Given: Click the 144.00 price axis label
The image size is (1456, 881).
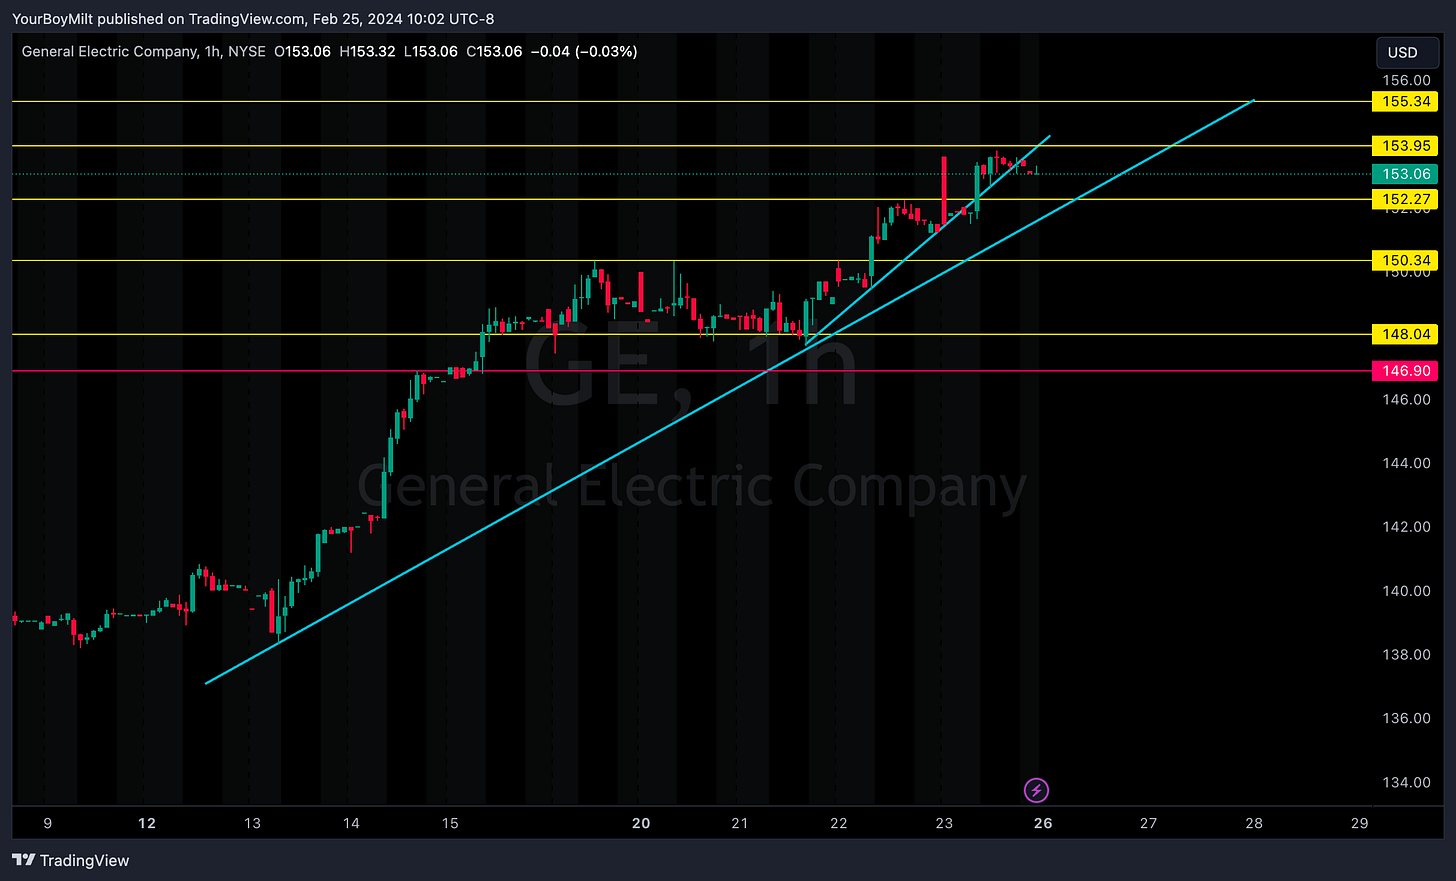Looking at the screenshot, I should click(1406, 463).
